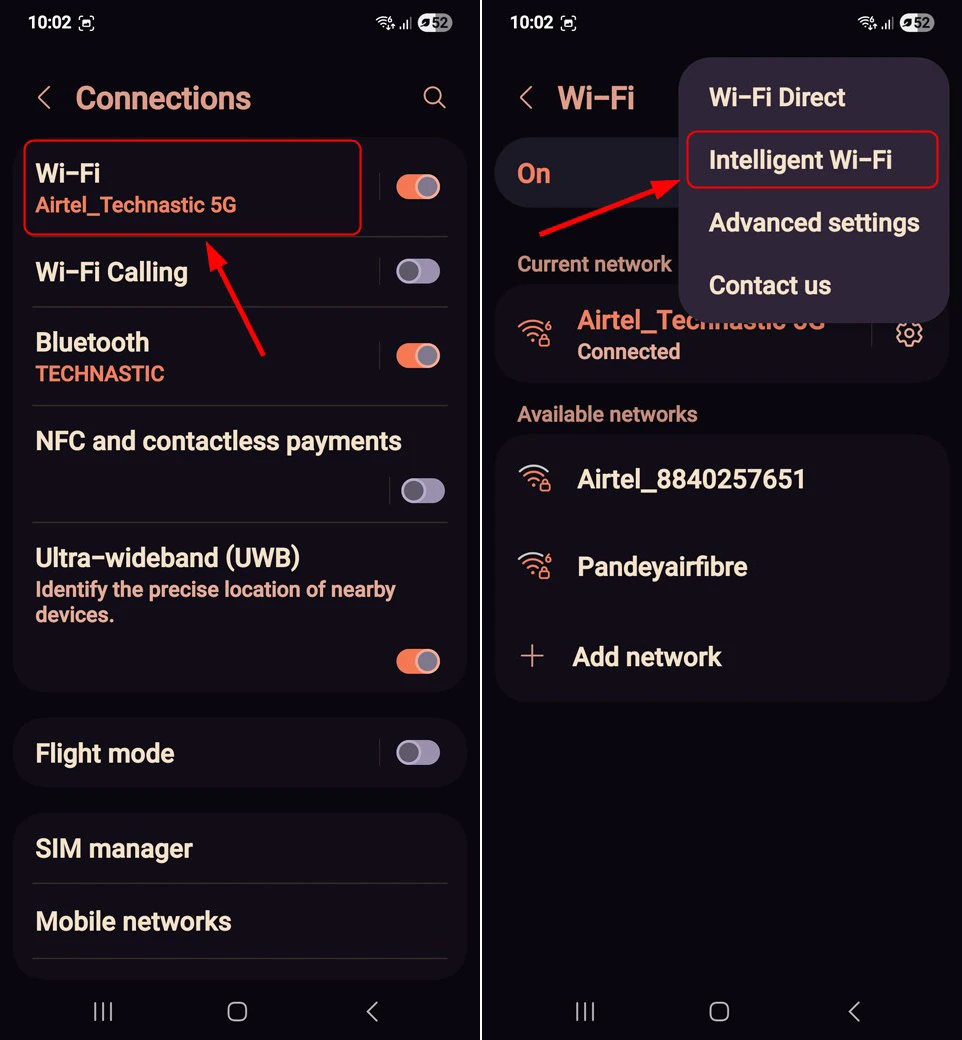The width and height of the screenshot is (962, 1040).
Task: Open recent apps on the left phone
Action: point(103,1011)
